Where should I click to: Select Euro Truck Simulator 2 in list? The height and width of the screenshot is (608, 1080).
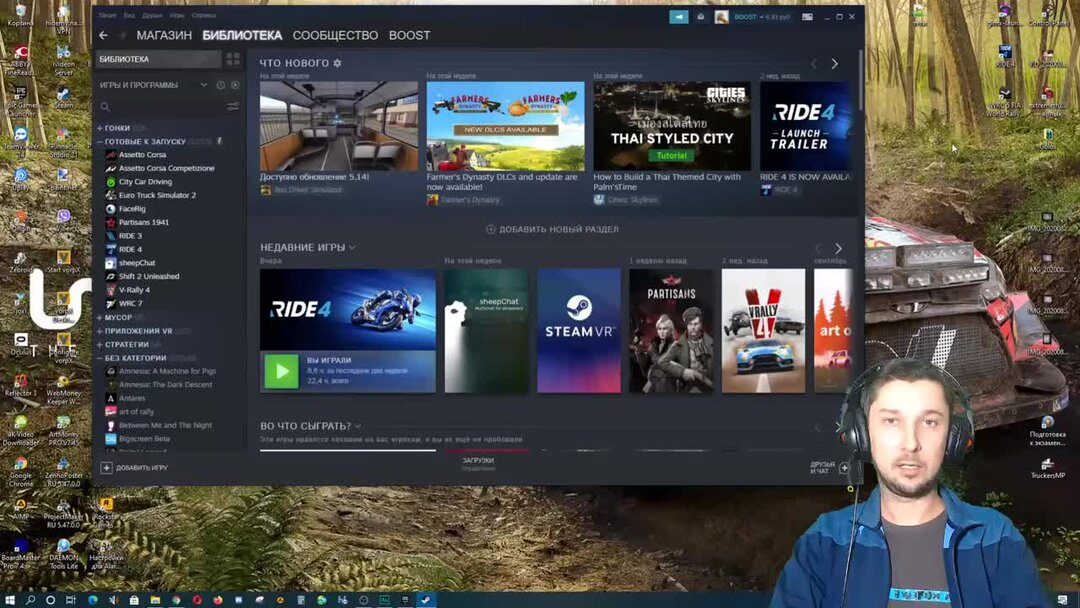point(157,196)
